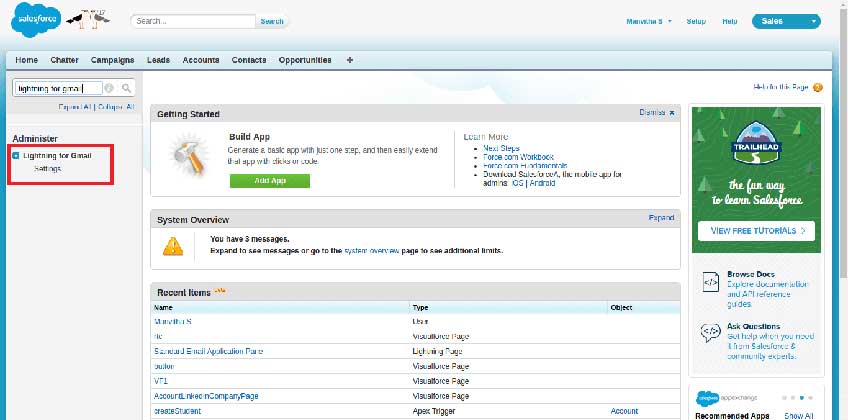
Task: Open the Help link in header
Action: point(730,21)
